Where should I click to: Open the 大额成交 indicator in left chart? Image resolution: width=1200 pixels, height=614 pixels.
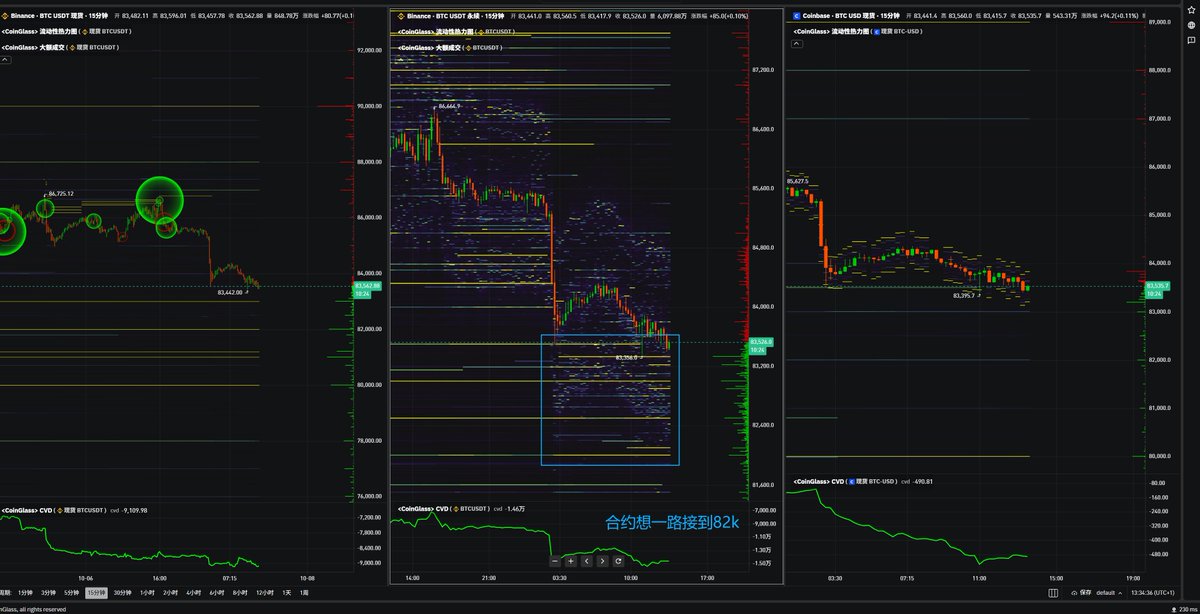point(60,46)
